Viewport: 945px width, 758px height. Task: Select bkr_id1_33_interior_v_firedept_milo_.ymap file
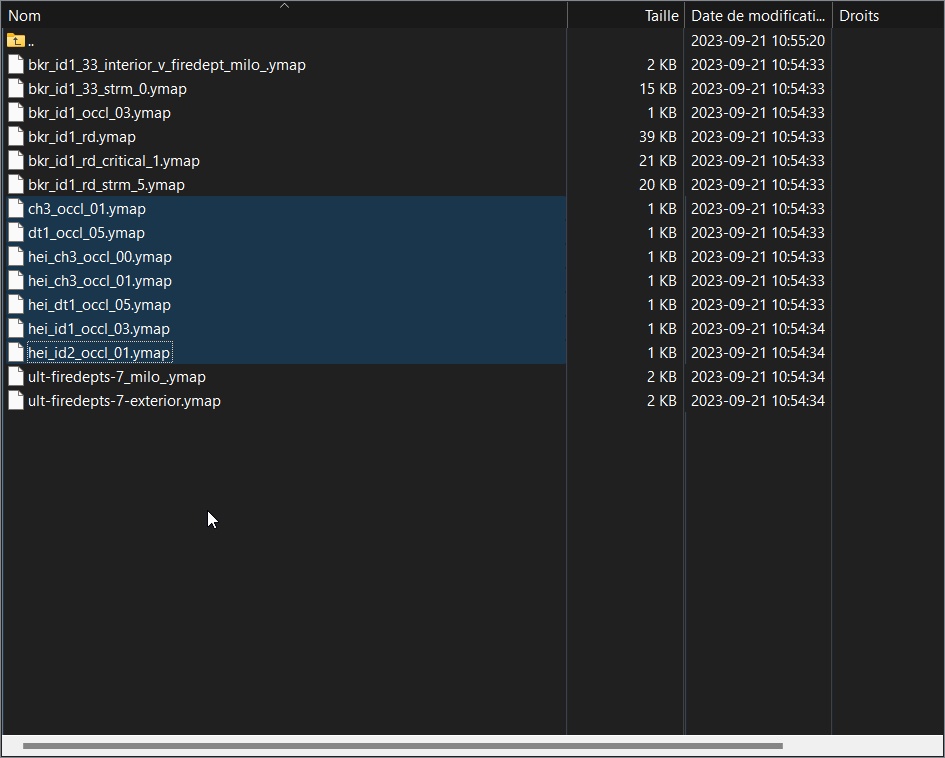(166, 65)
